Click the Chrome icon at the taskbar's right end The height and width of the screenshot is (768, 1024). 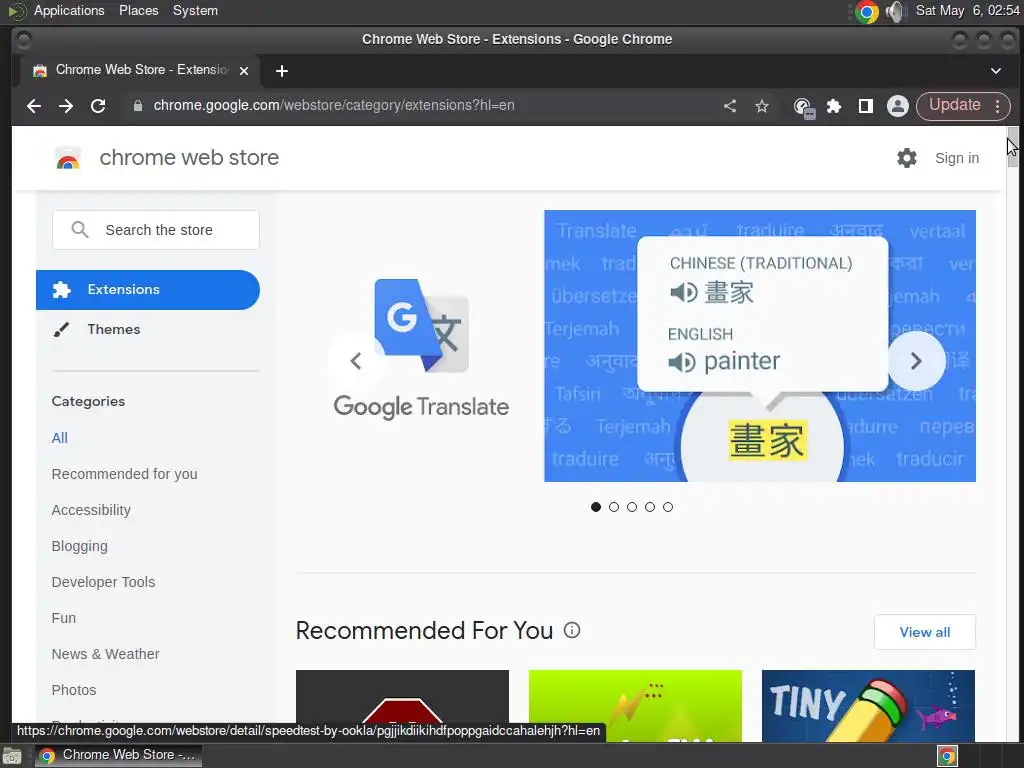948,756
